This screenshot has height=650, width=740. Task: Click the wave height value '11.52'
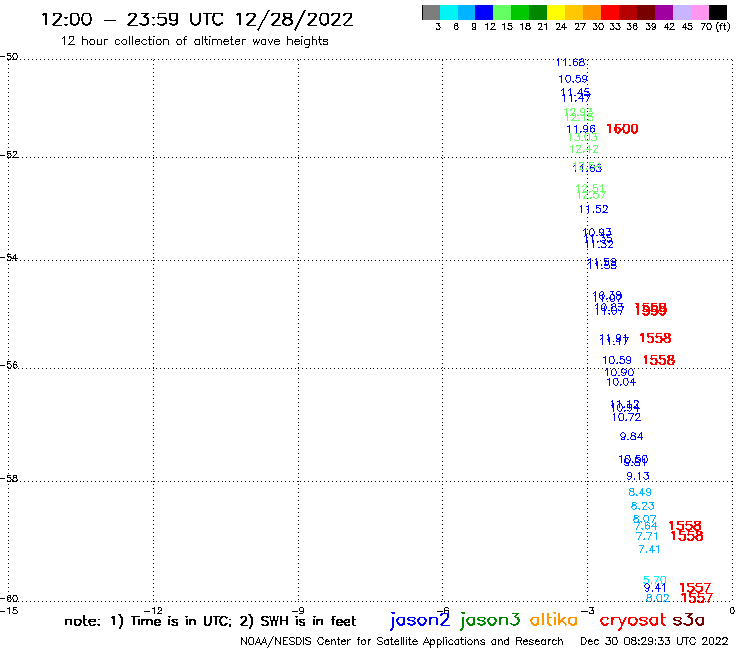[x=594, y=209]
